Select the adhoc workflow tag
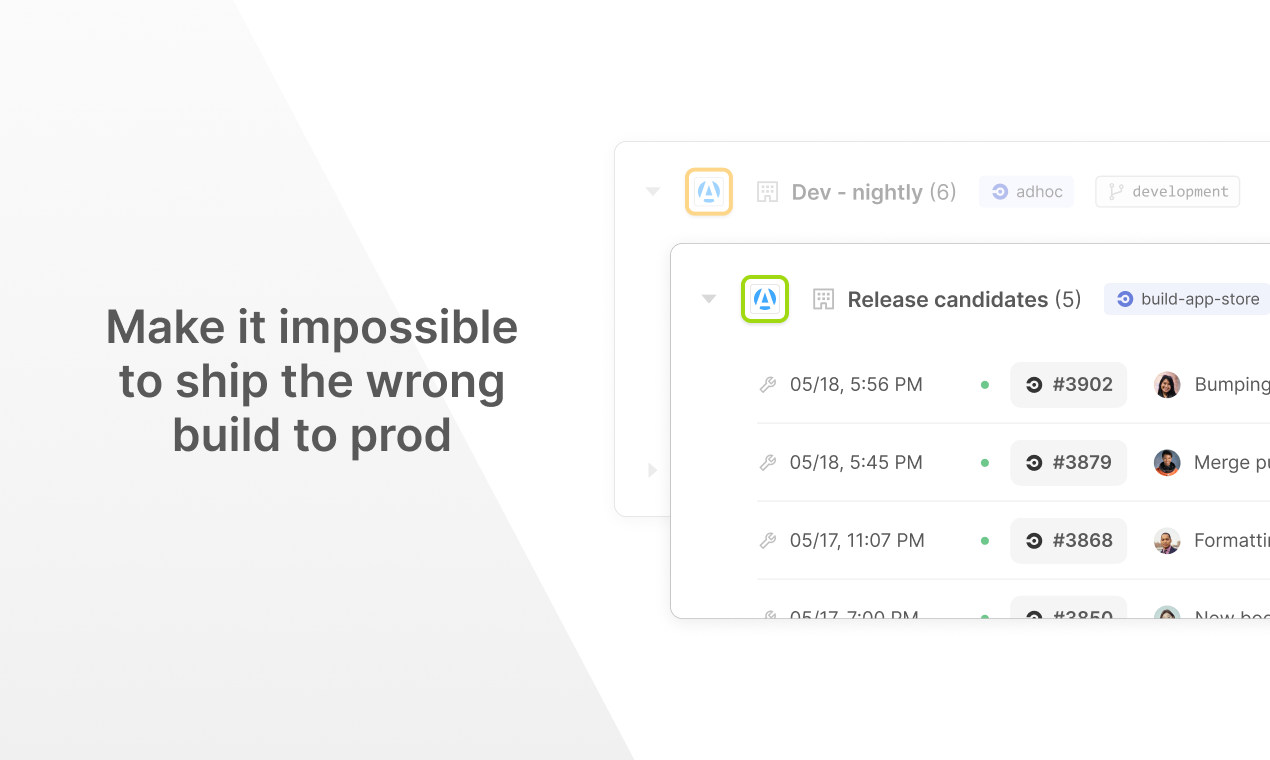Image resolution: width=1270 pixels, height=760 pixels. (x=1027, y=192)
